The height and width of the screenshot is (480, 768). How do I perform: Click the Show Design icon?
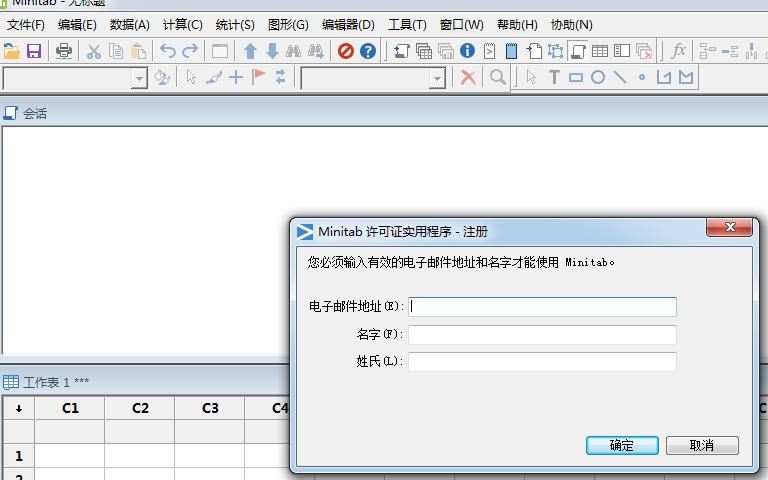tap(555, 51)
